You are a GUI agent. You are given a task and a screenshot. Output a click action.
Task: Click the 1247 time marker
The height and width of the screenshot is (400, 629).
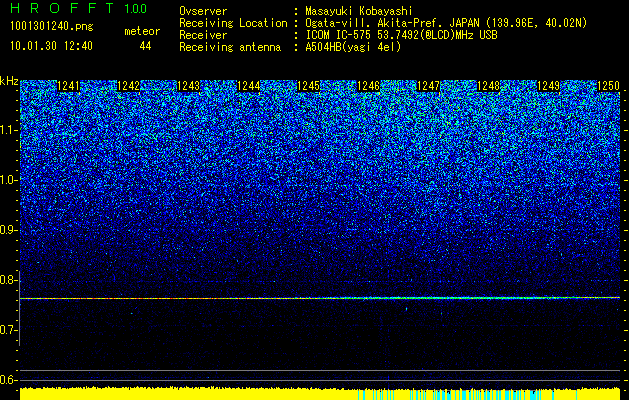428,86
